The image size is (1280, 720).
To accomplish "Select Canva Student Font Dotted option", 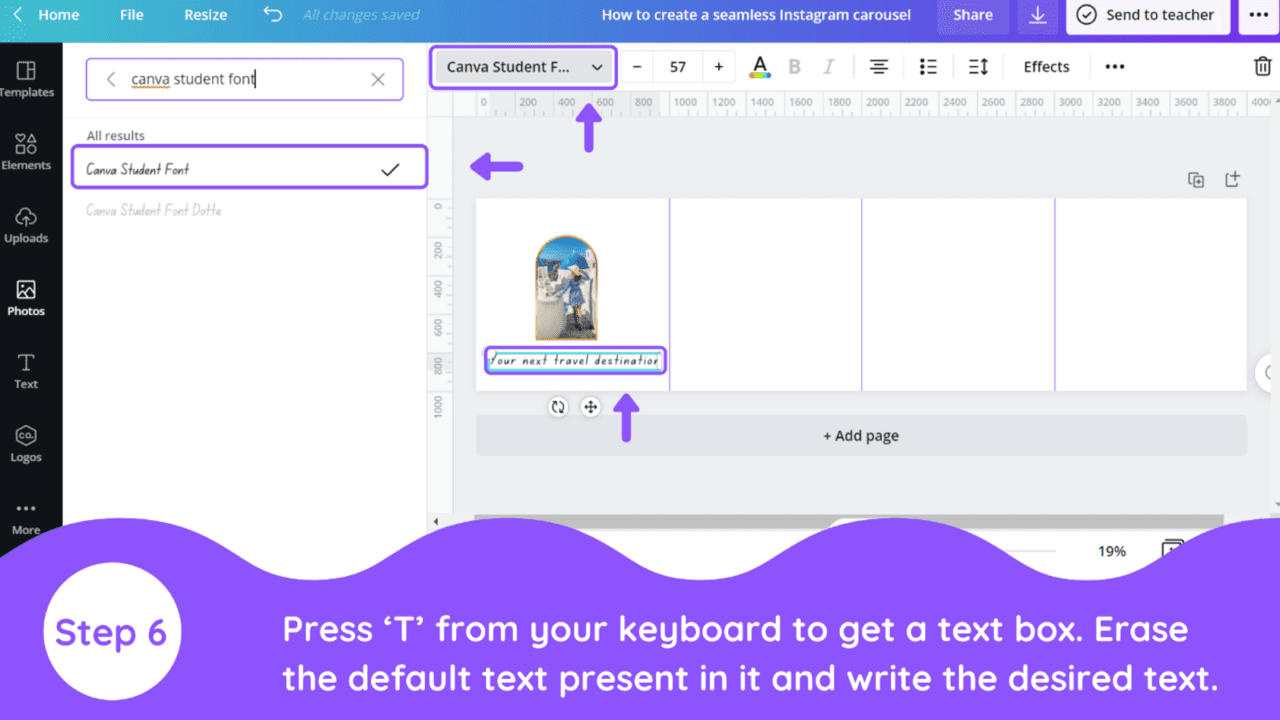I will (154, 210).
